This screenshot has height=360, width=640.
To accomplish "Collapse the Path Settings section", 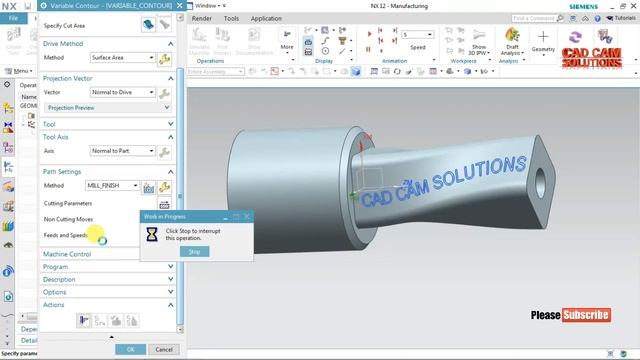I will (170, 172).
